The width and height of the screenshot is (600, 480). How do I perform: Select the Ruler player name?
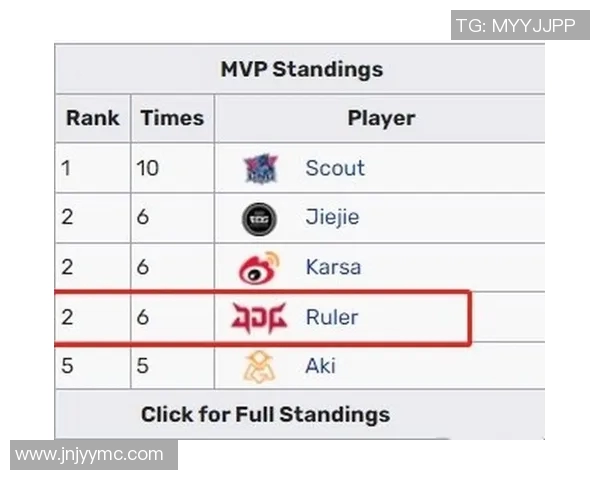[x=331, y=318]
